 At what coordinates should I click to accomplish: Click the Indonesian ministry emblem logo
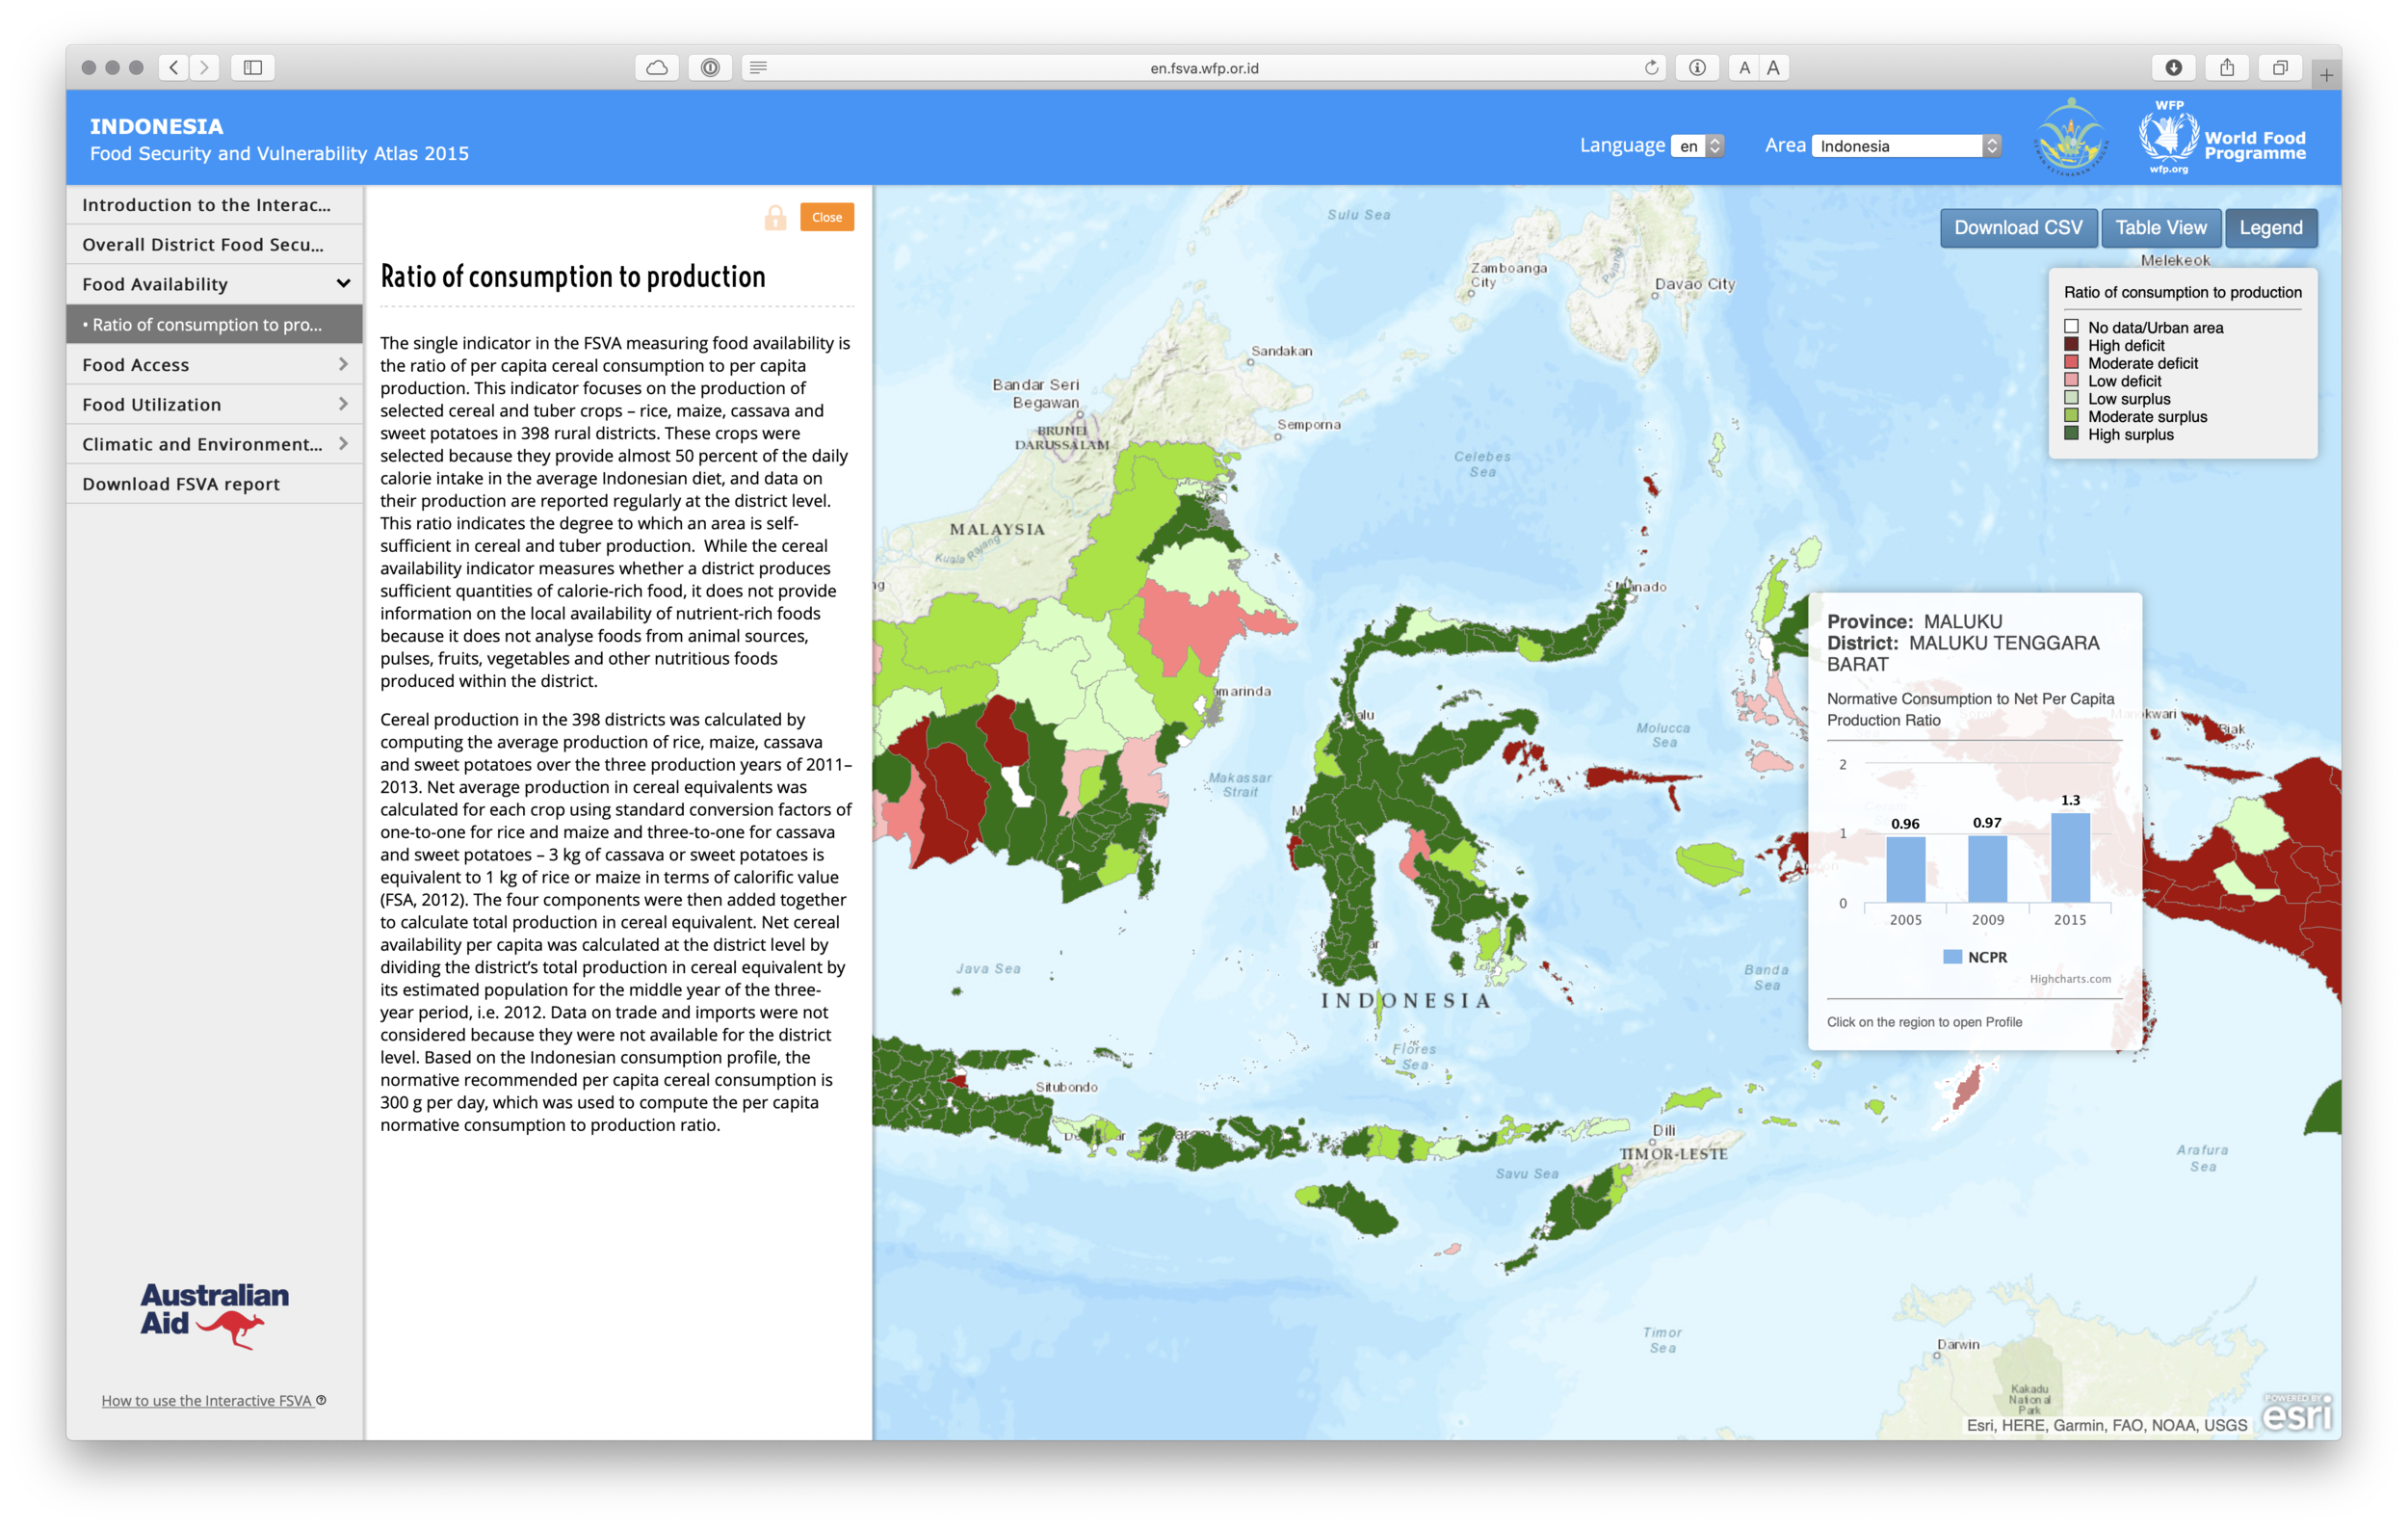(x=2071, y=137)
